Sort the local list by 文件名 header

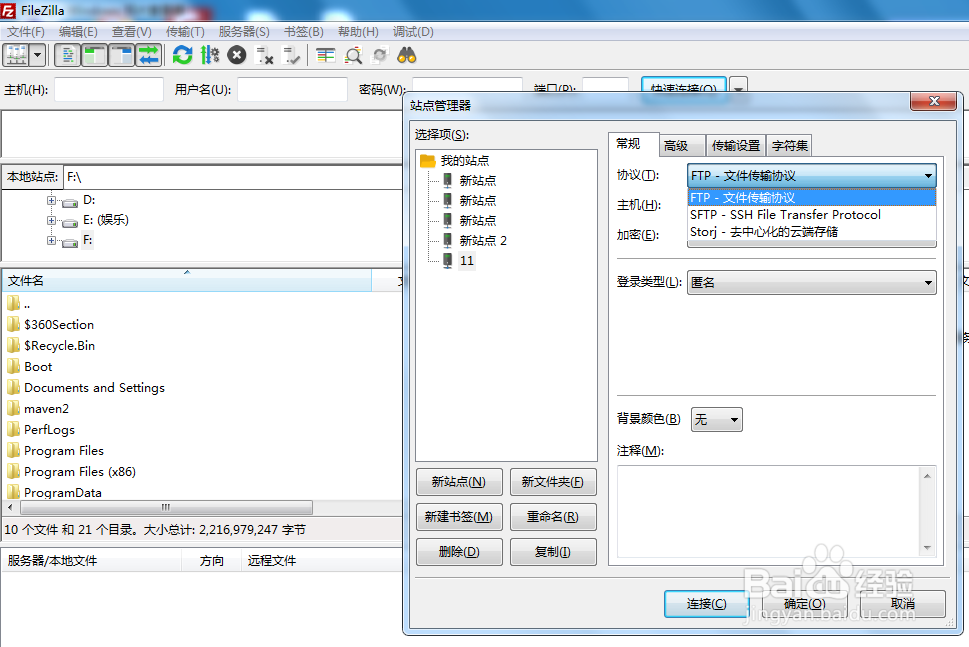coord(187,281)
